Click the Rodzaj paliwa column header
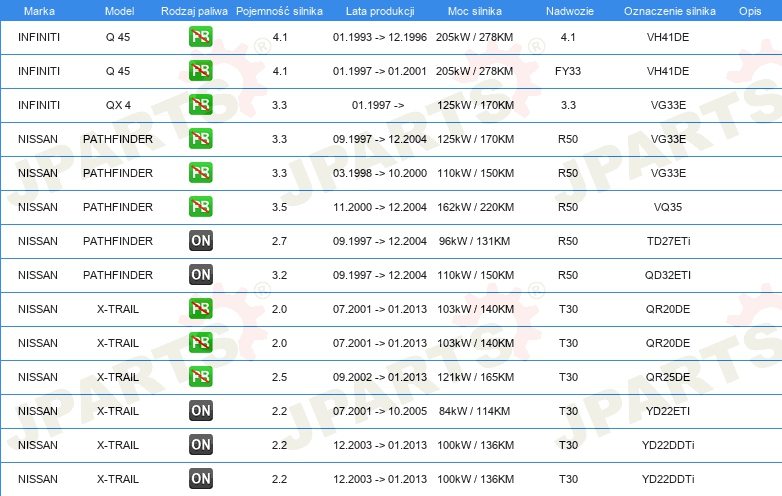This screenshot has width=782, height=496. click(194, 11)
